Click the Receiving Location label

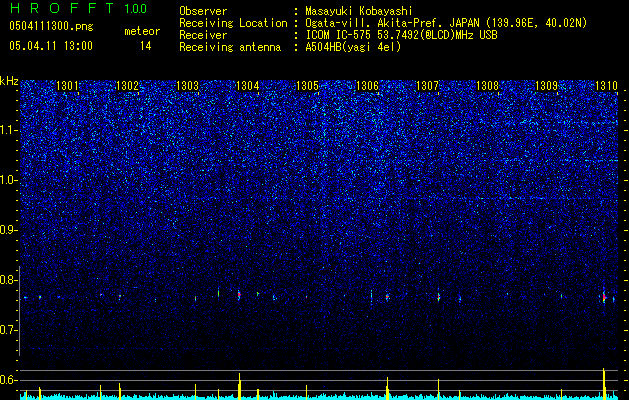pos(233,24)
